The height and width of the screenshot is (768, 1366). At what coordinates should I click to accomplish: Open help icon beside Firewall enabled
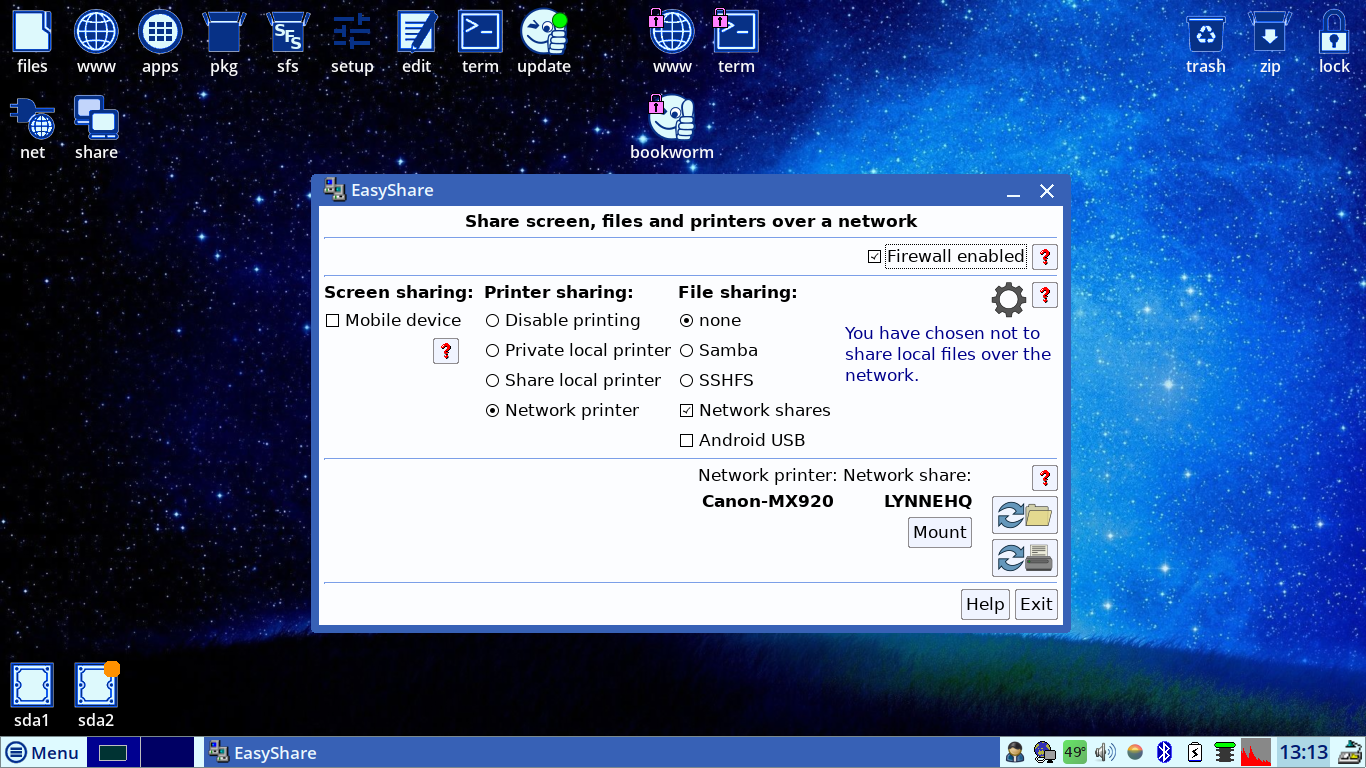[x=1044, y=257]
